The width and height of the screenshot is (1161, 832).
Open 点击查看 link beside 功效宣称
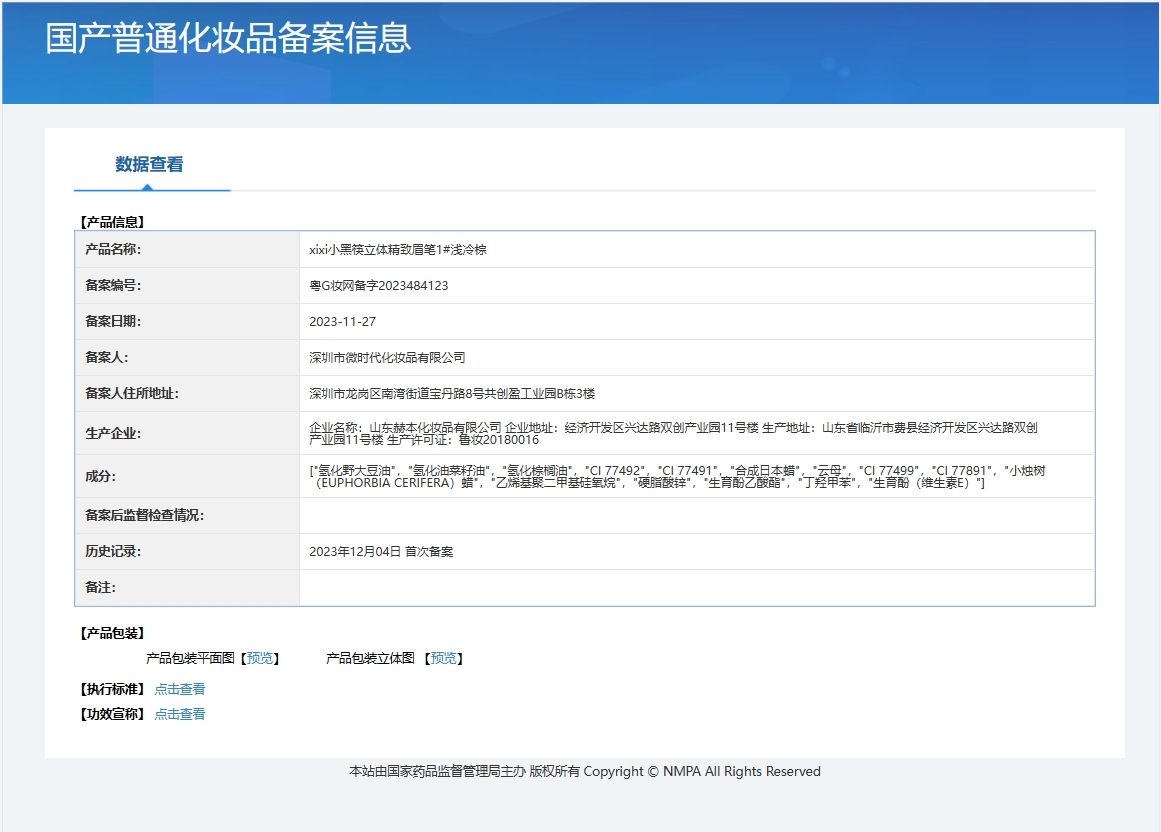(180, 714)
